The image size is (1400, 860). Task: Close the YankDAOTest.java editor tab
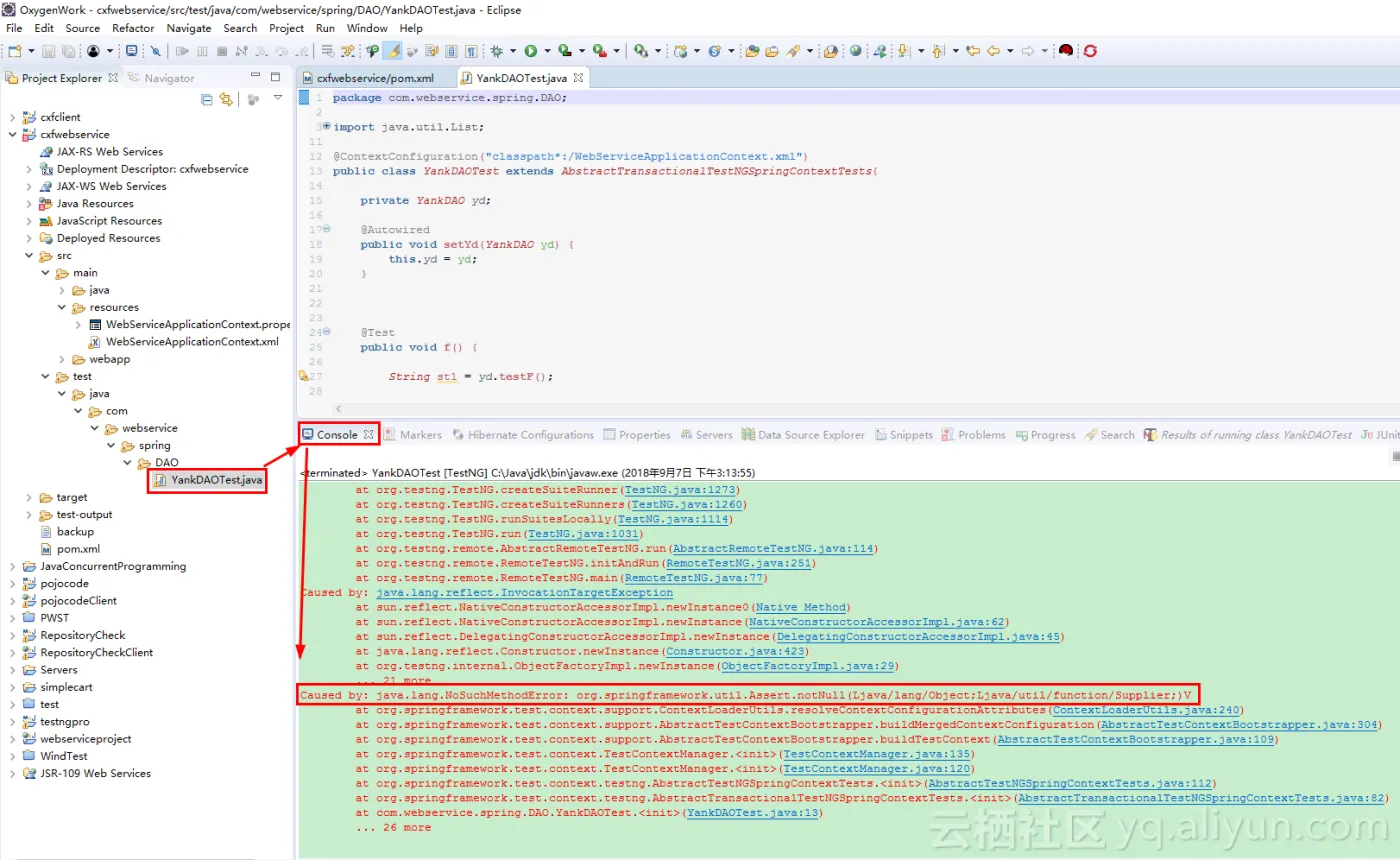pos(578,77)
